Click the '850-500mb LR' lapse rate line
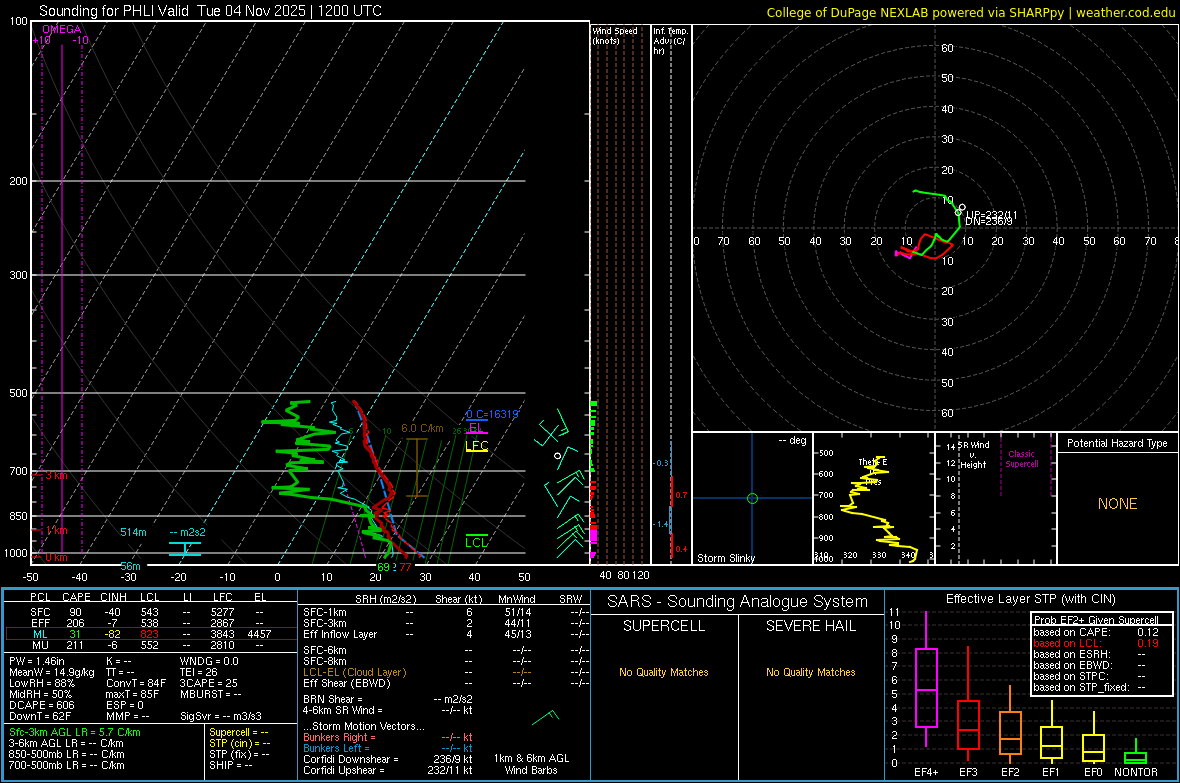The width and height of the screenshot is (1180, 783). coord(66,754)
